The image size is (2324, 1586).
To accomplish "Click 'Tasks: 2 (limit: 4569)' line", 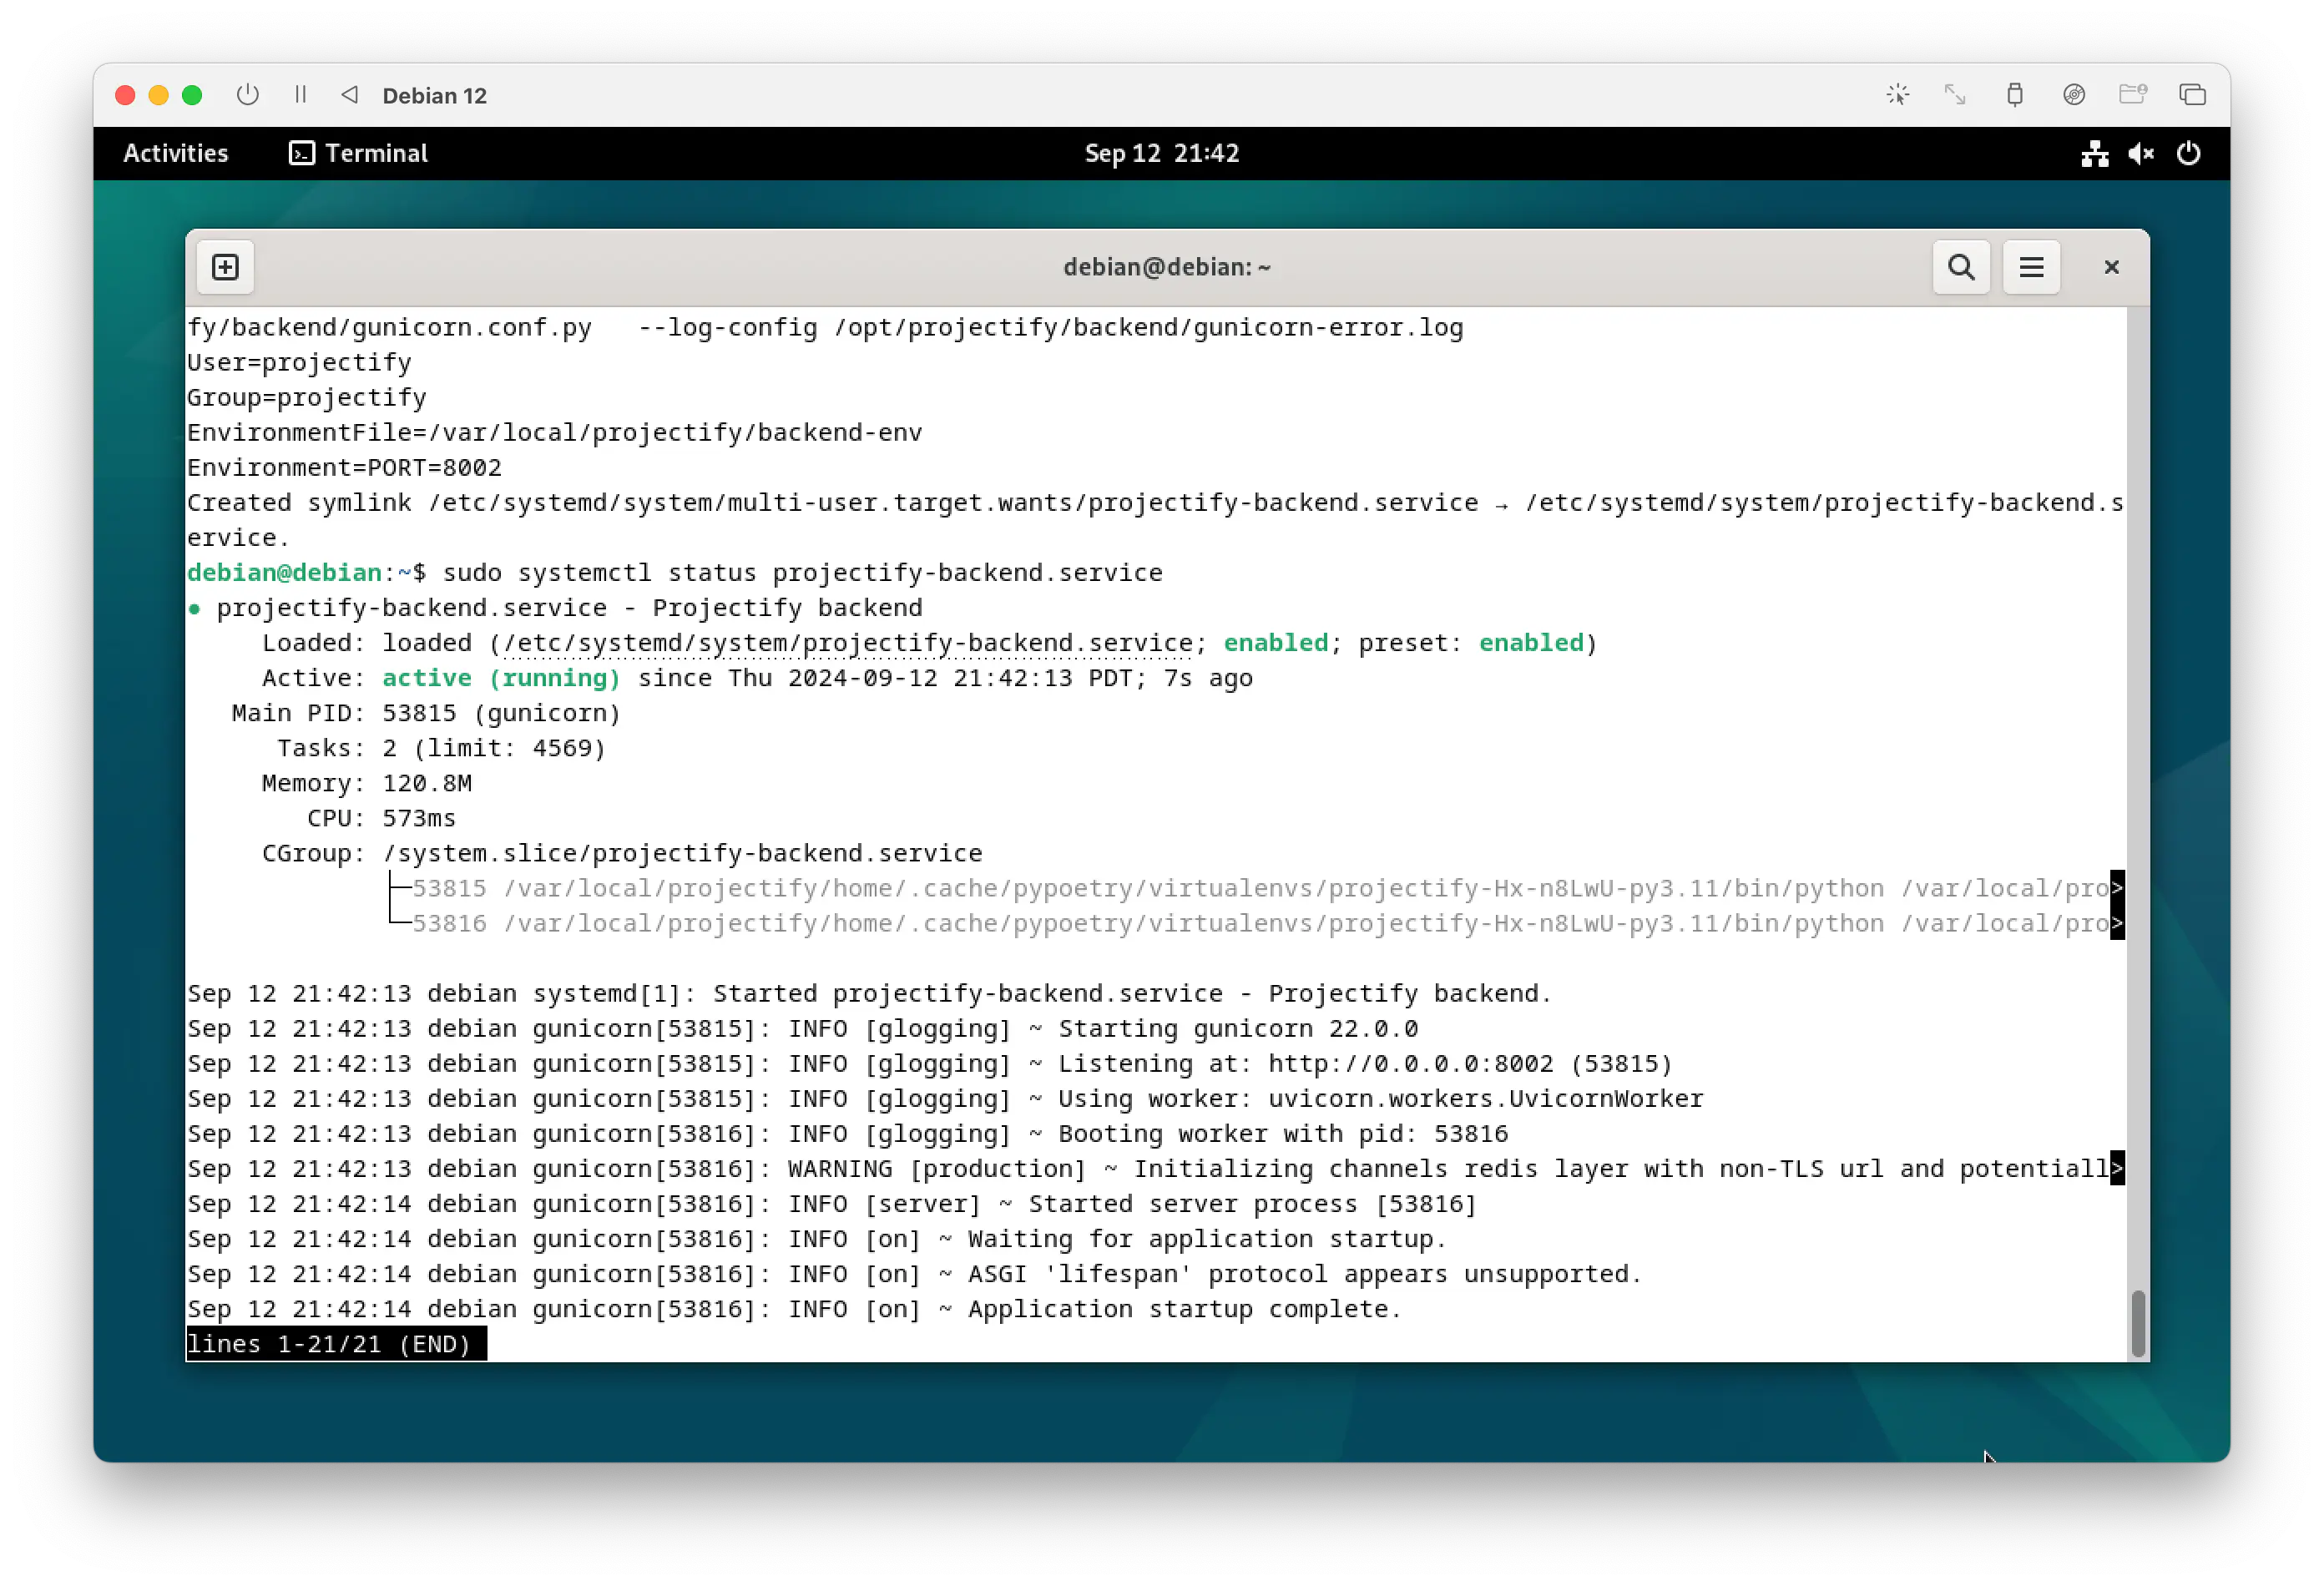I will (x=441, y=748).
